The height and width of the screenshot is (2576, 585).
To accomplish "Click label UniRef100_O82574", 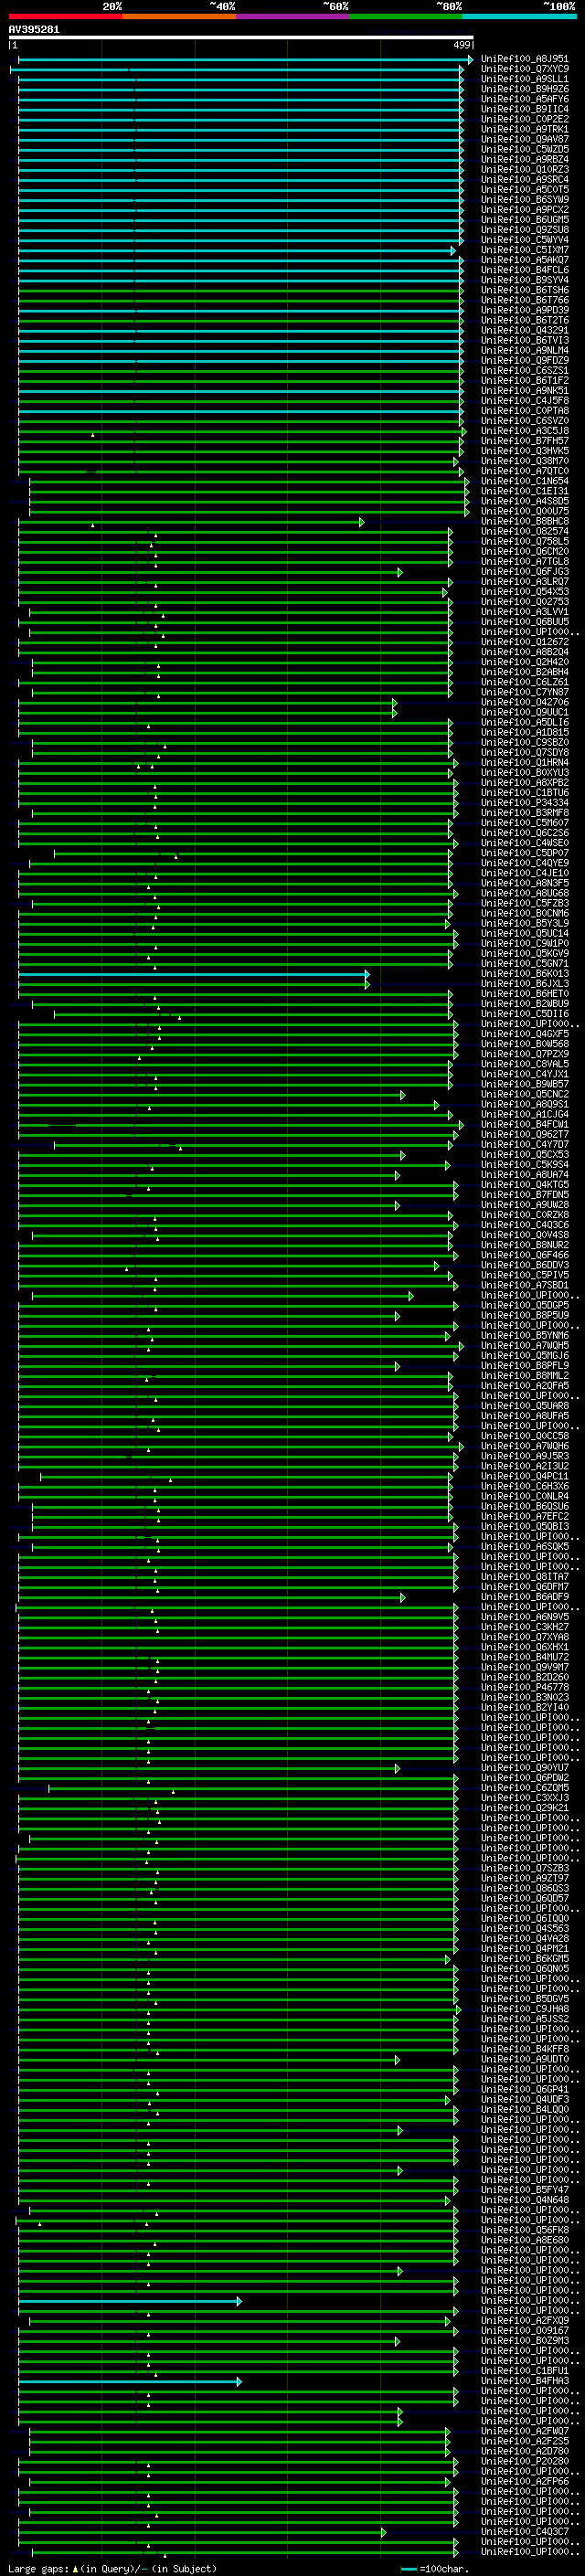I will click(x=525, y=532).
